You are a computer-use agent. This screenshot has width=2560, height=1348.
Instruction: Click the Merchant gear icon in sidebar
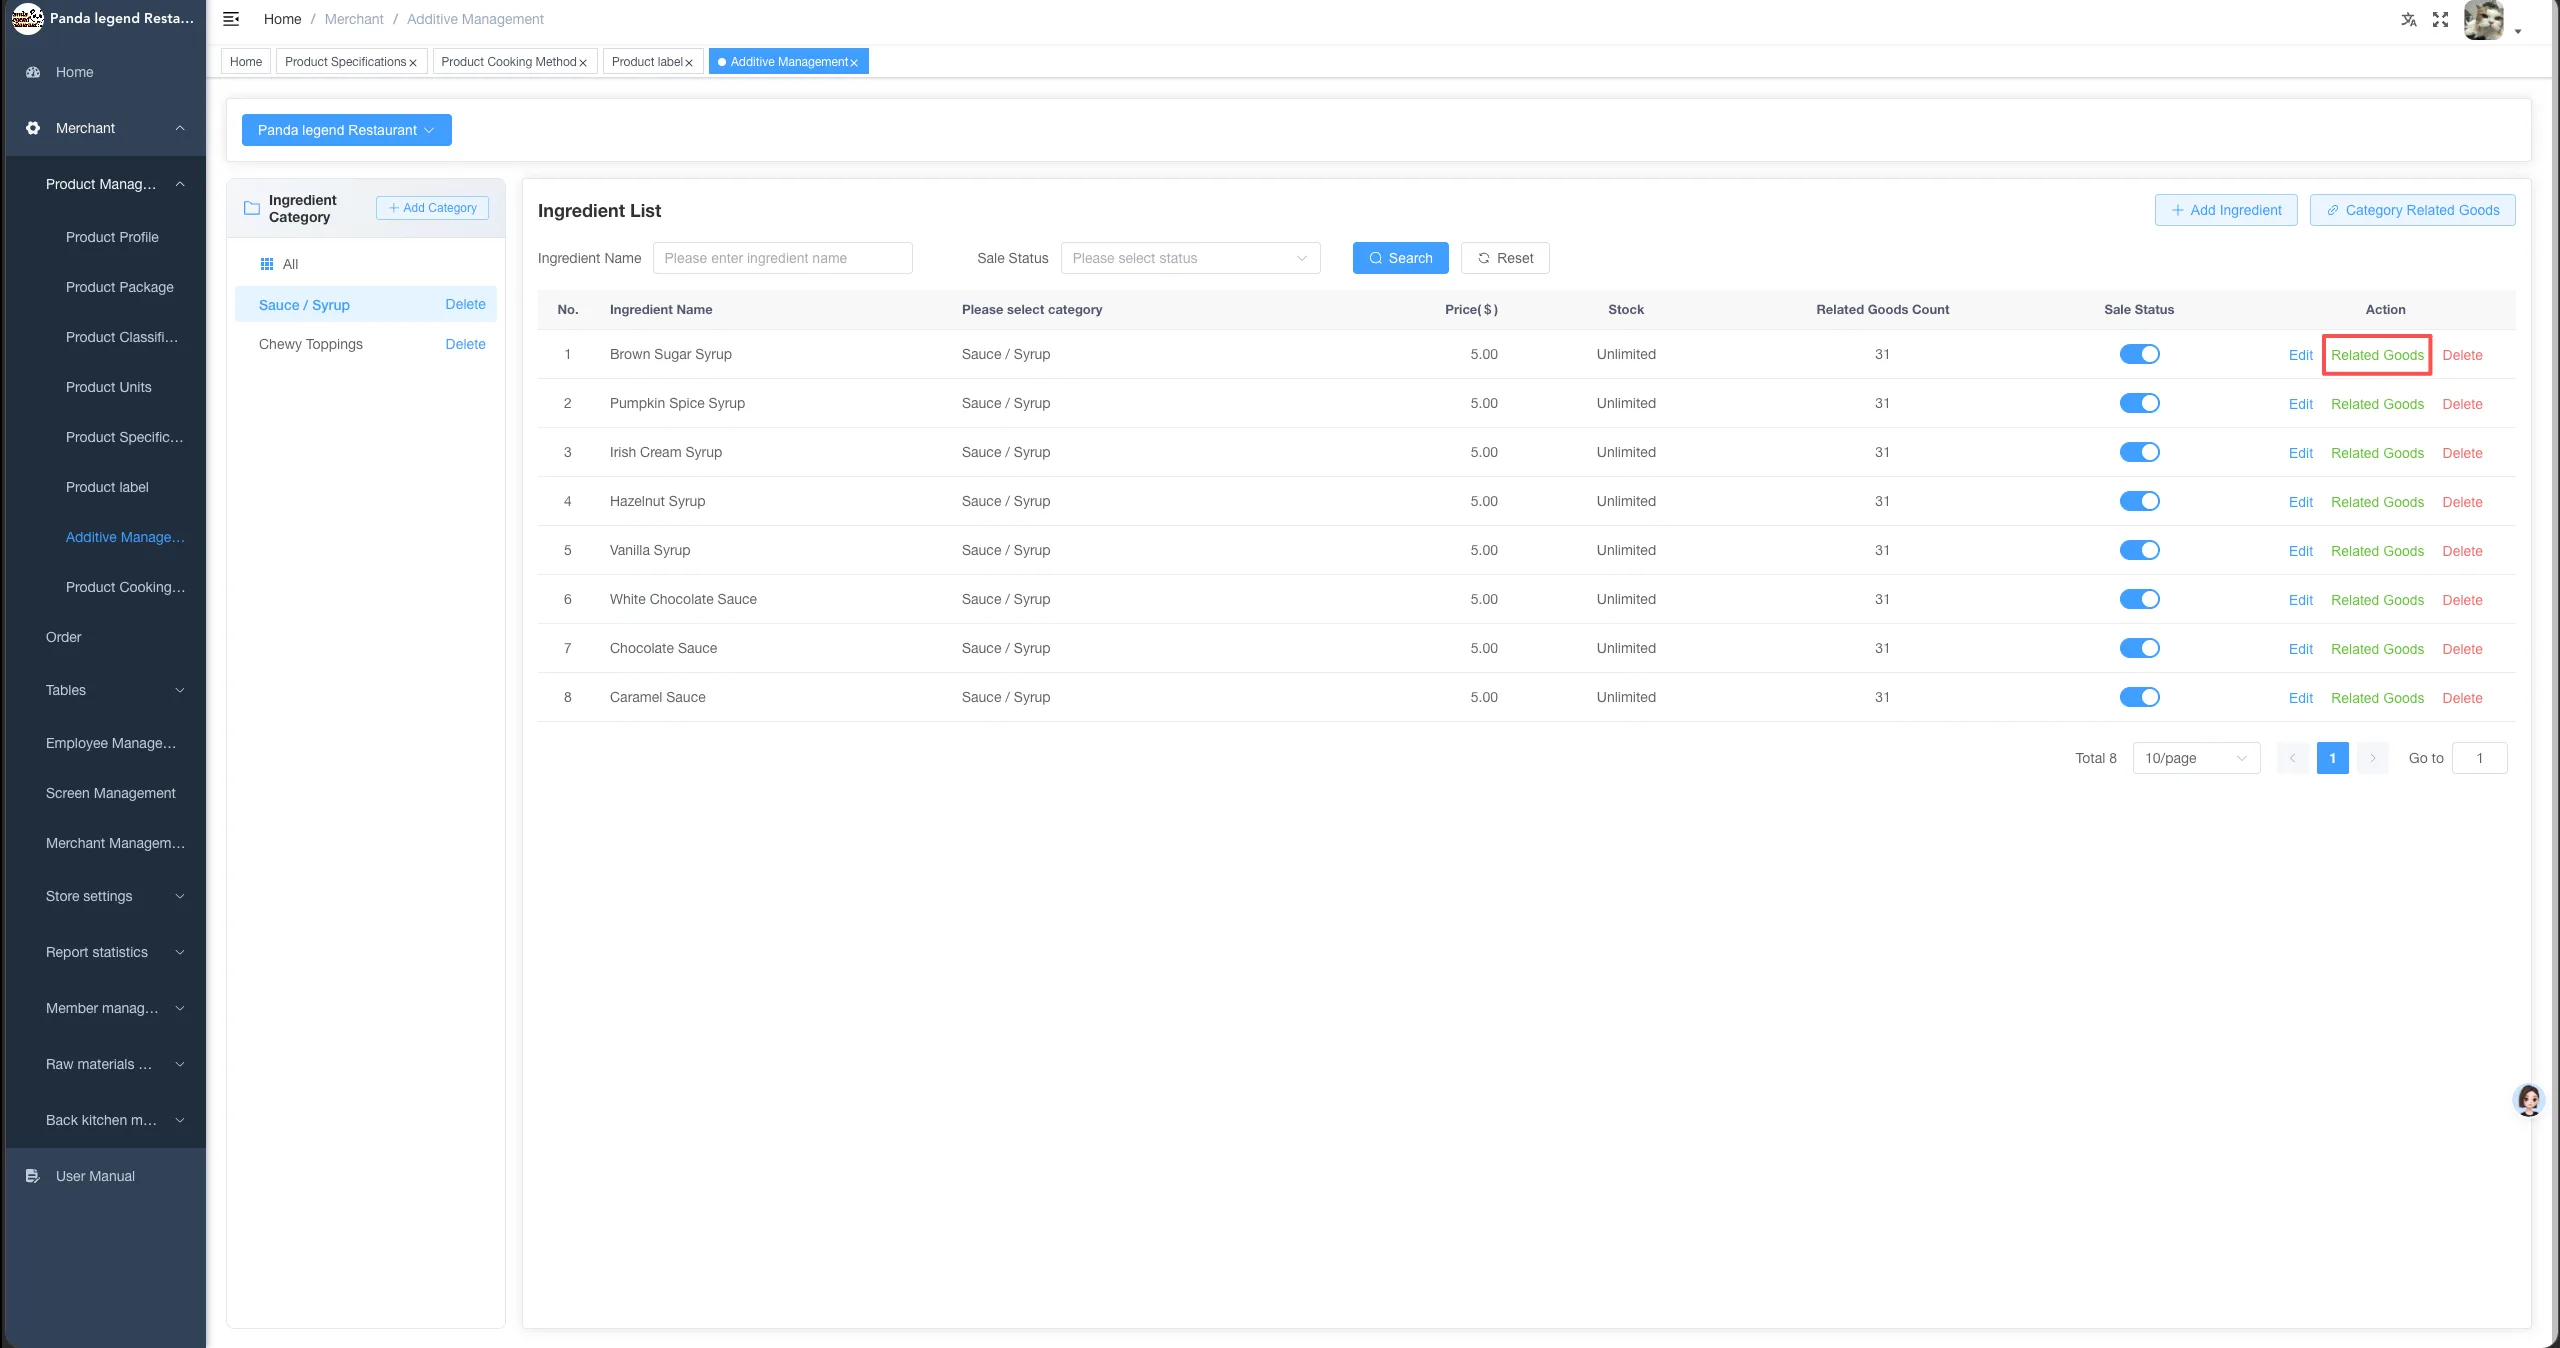click(x=33, y=128)
